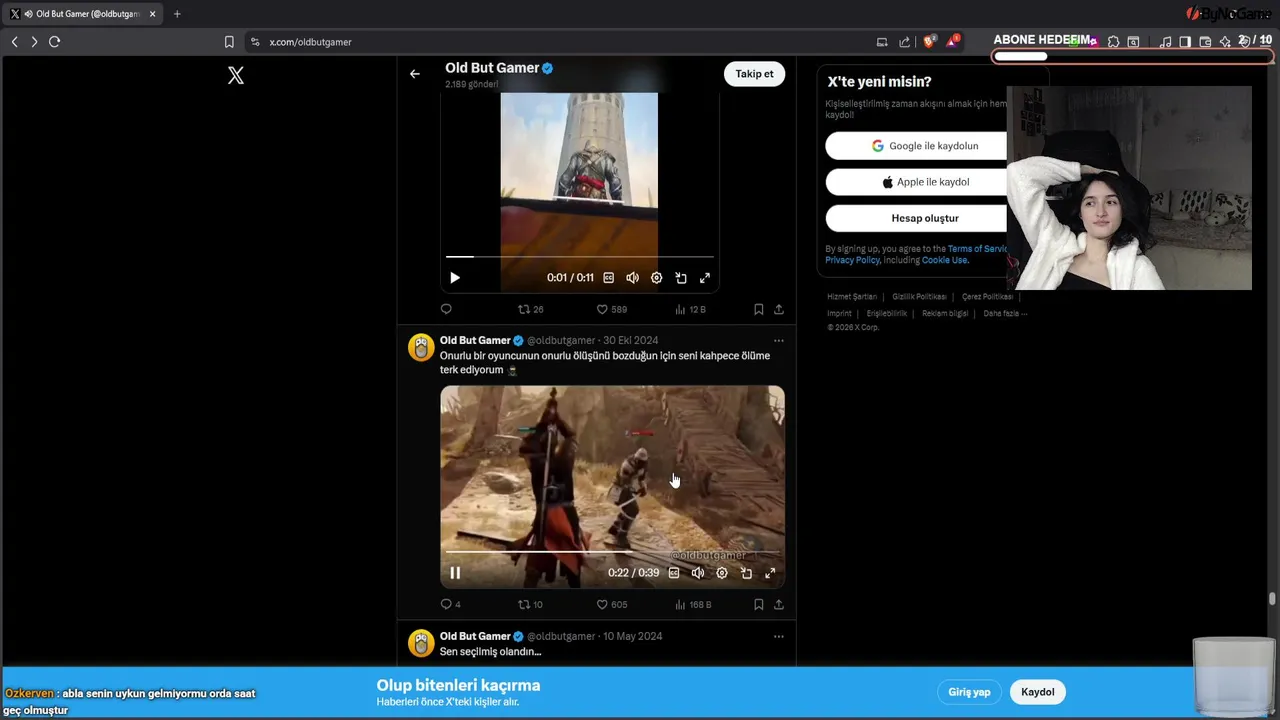Viewport: 1280px width, 720px height.
Task: Open the sidebar panel toggle icon
Action: tap(1185, 42)
